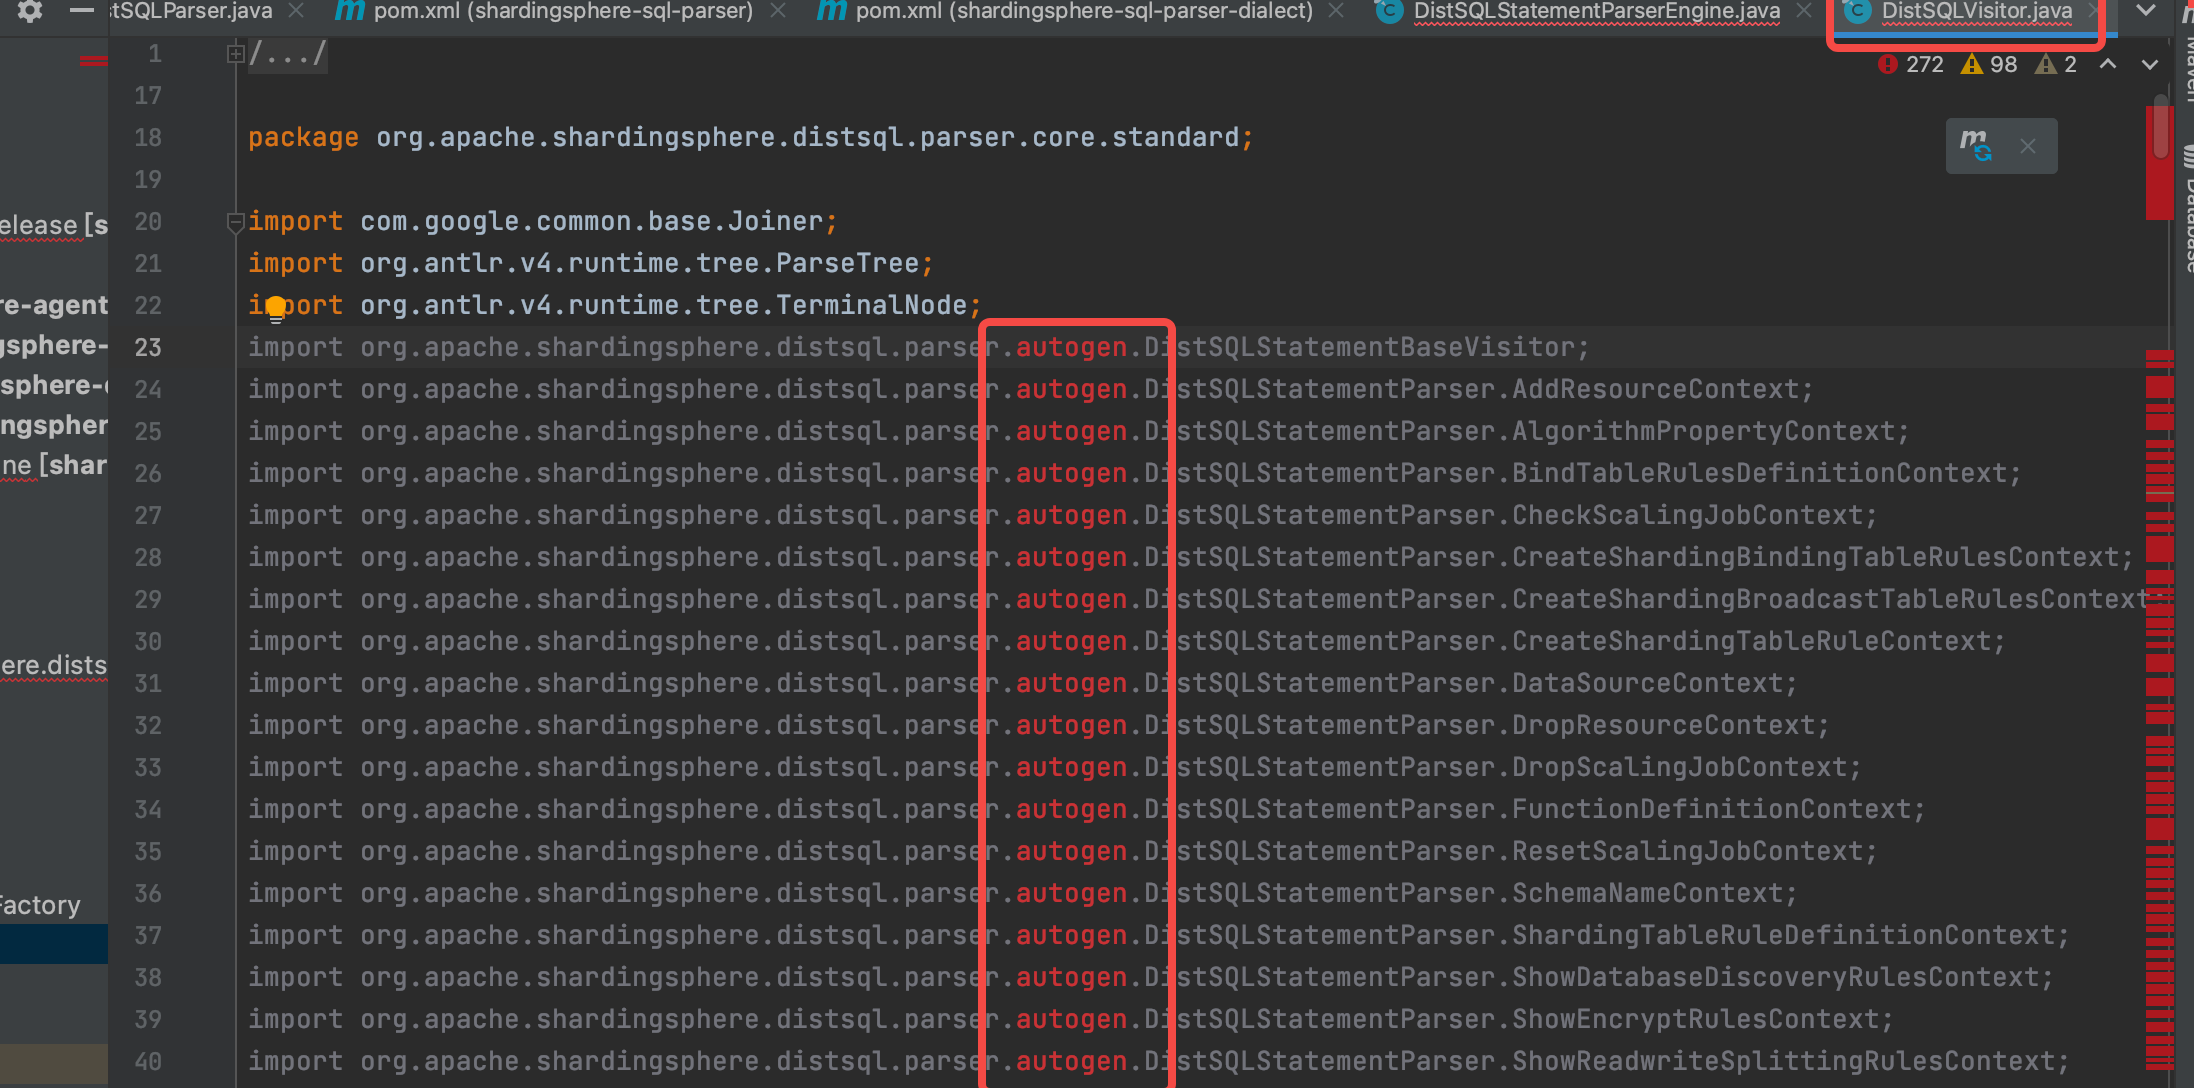Click the weak warning indicator showing 2
The image size is (2194, 1088).
[2058, 65]
